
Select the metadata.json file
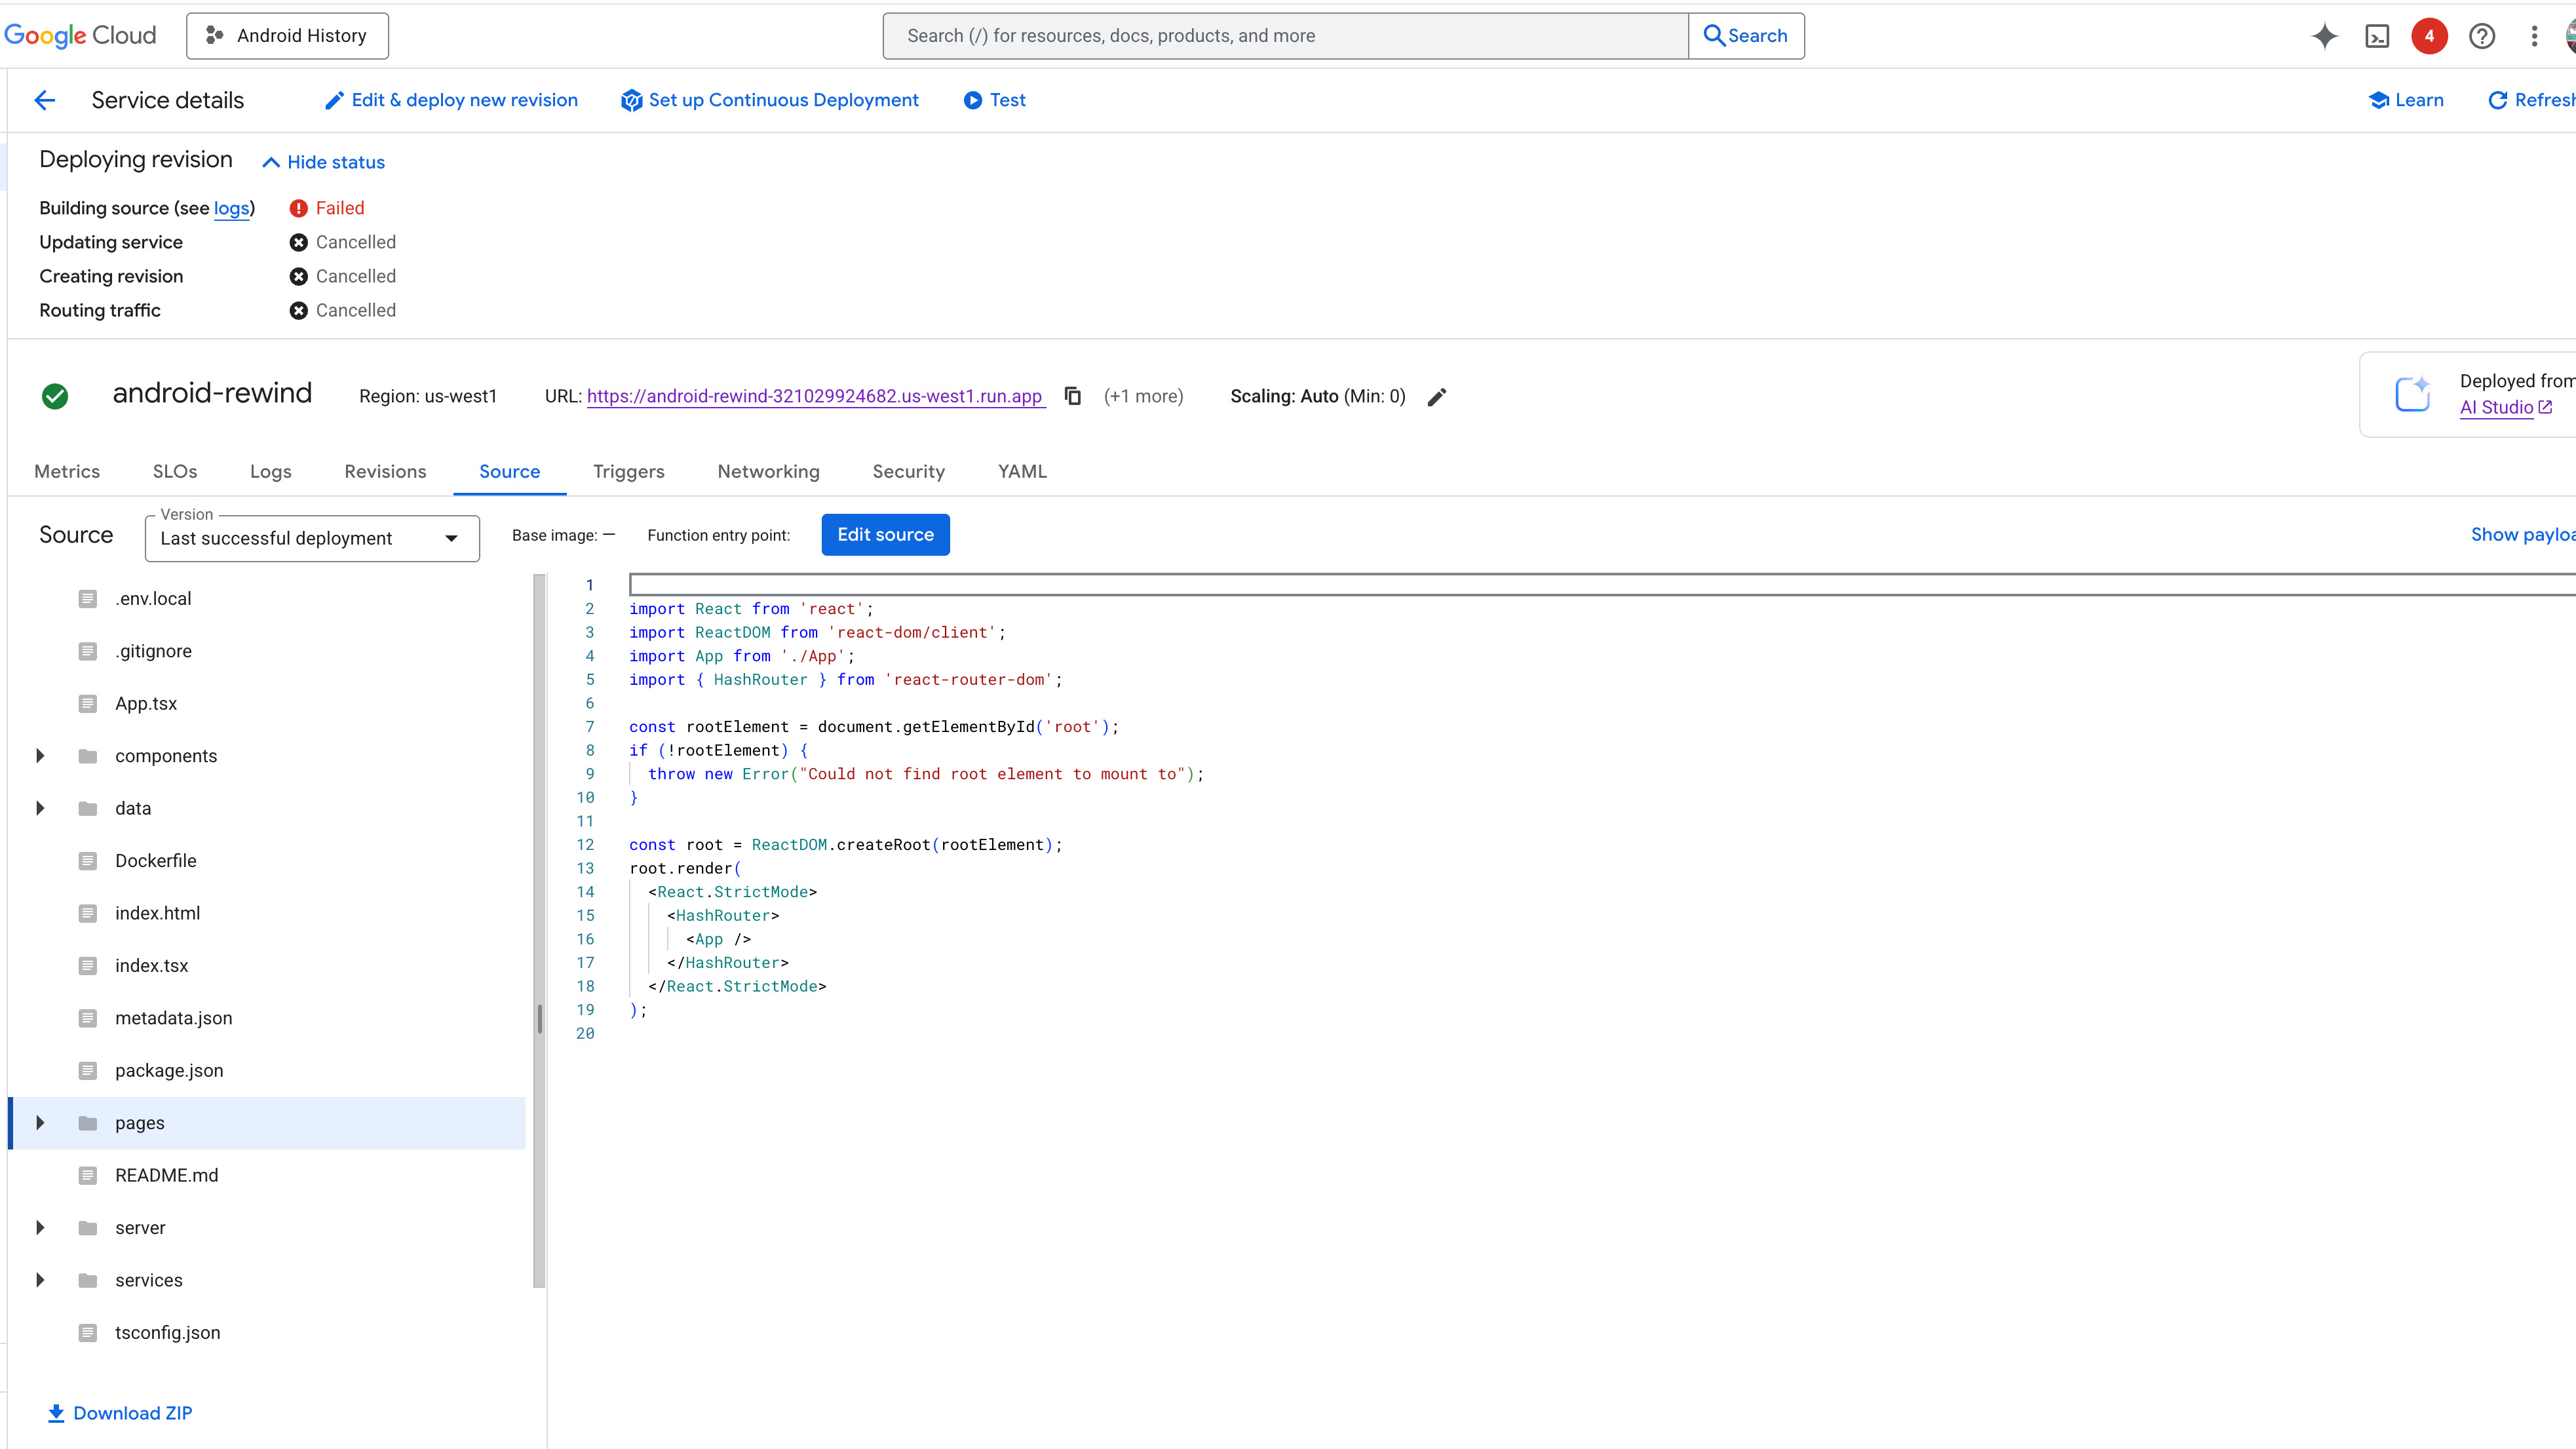point(173,1018)
